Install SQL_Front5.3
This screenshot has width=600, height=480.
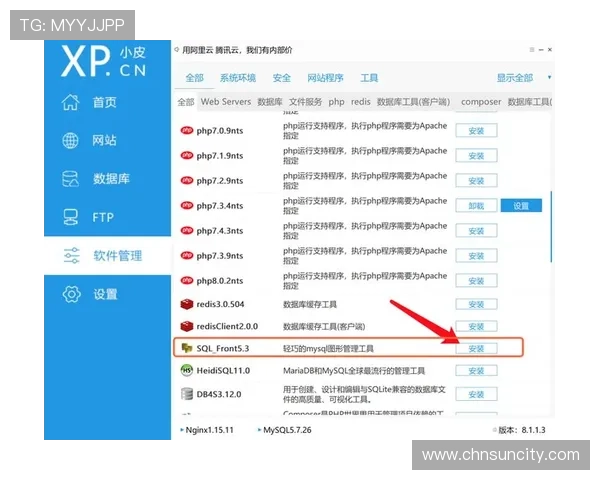coord(476,348)
